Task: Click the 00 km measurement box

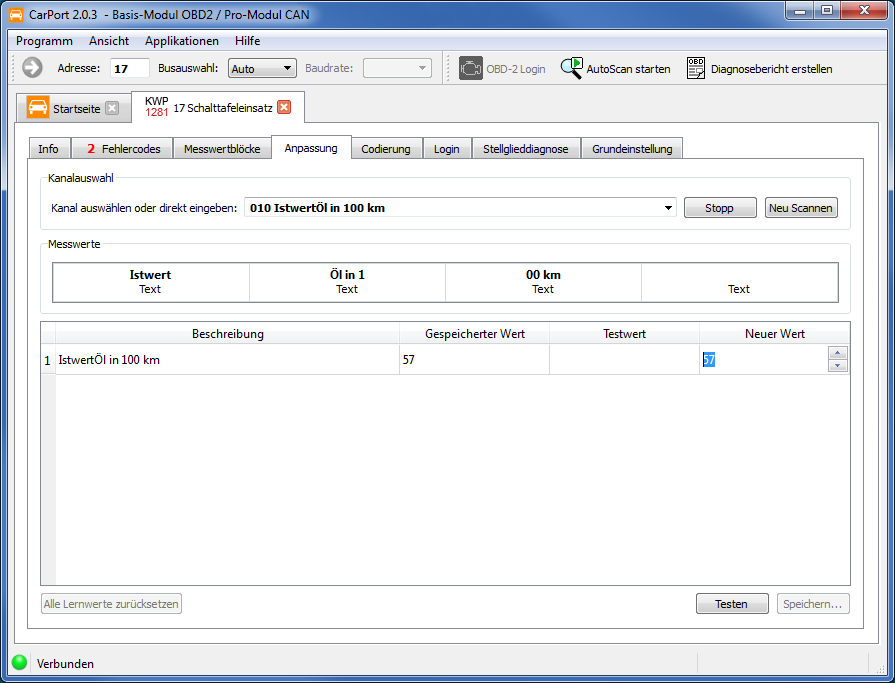Action: pos(543,282)
